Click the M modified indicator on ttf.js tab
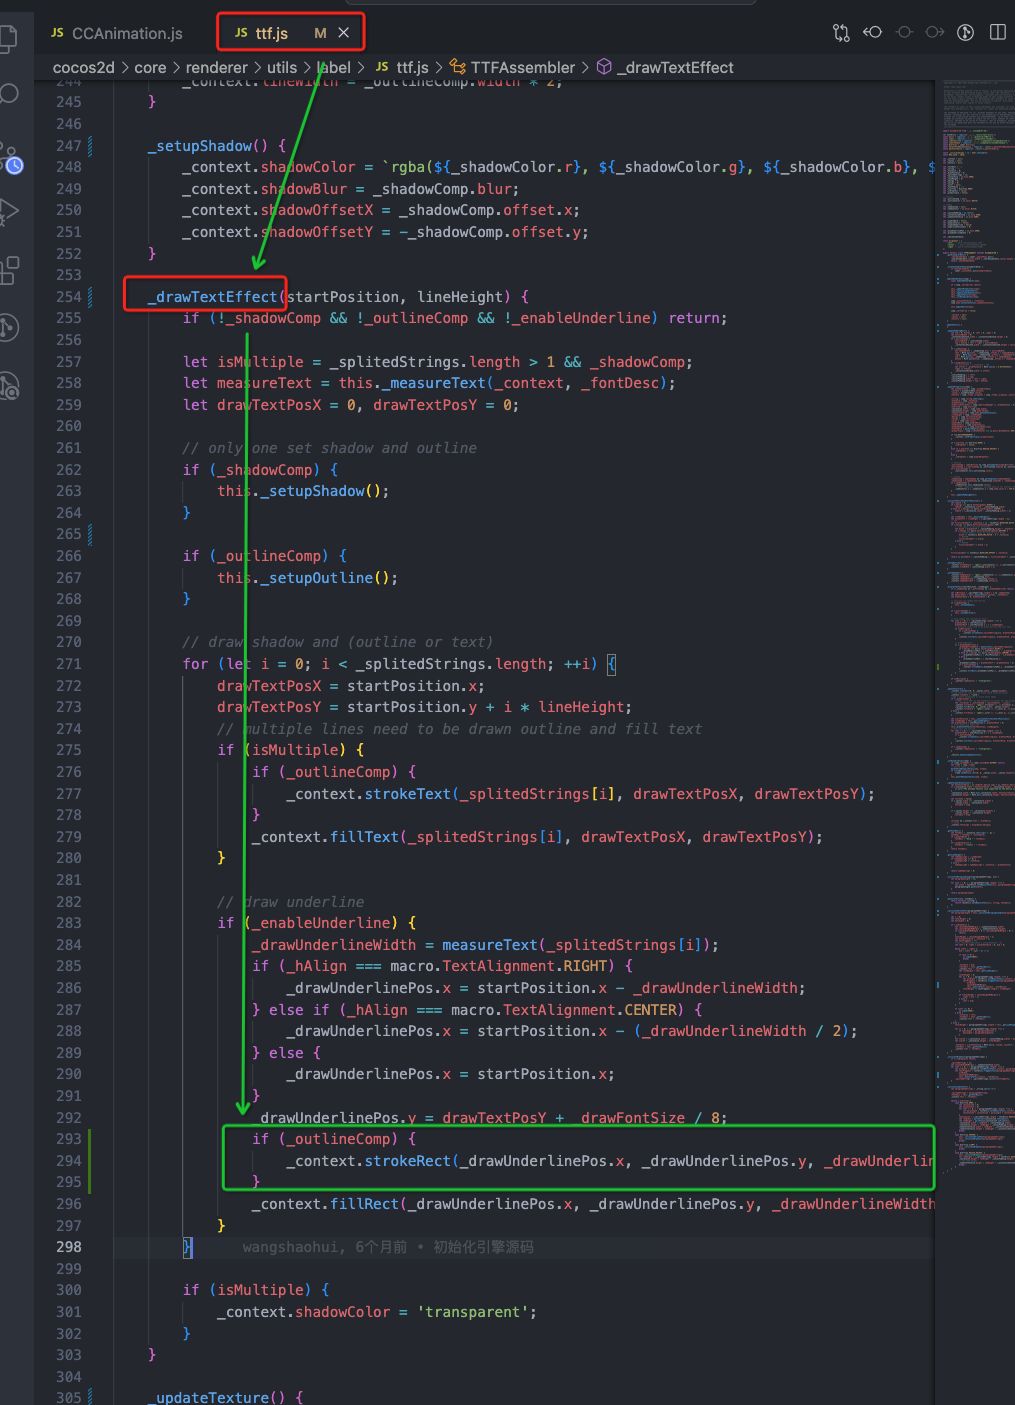The width and height of the screenshot is (1015, 1405). (x=320, y=33)
